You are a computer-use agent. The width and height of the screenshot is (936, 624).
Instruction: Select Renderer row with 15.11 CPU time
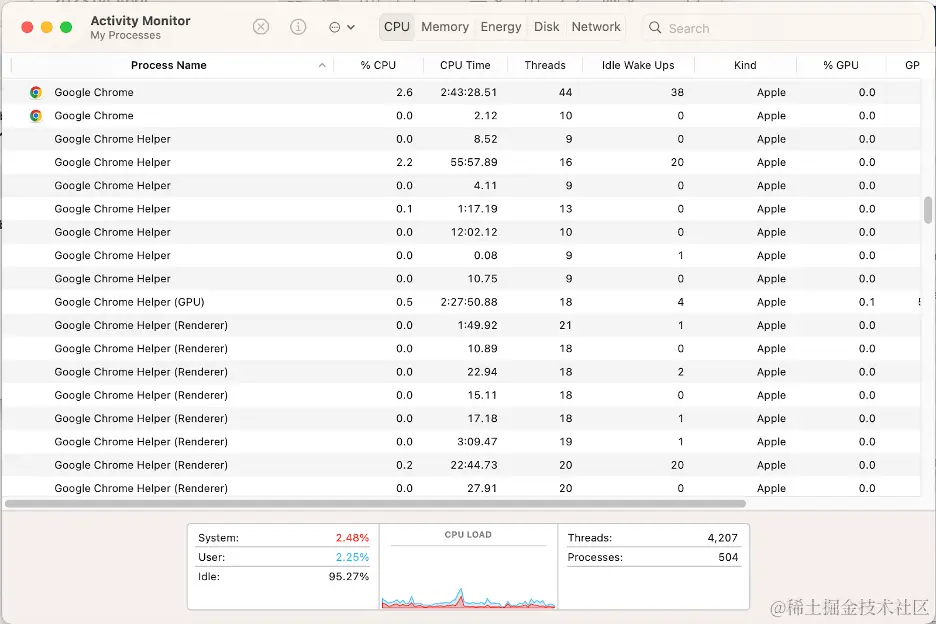coord(461,395)
